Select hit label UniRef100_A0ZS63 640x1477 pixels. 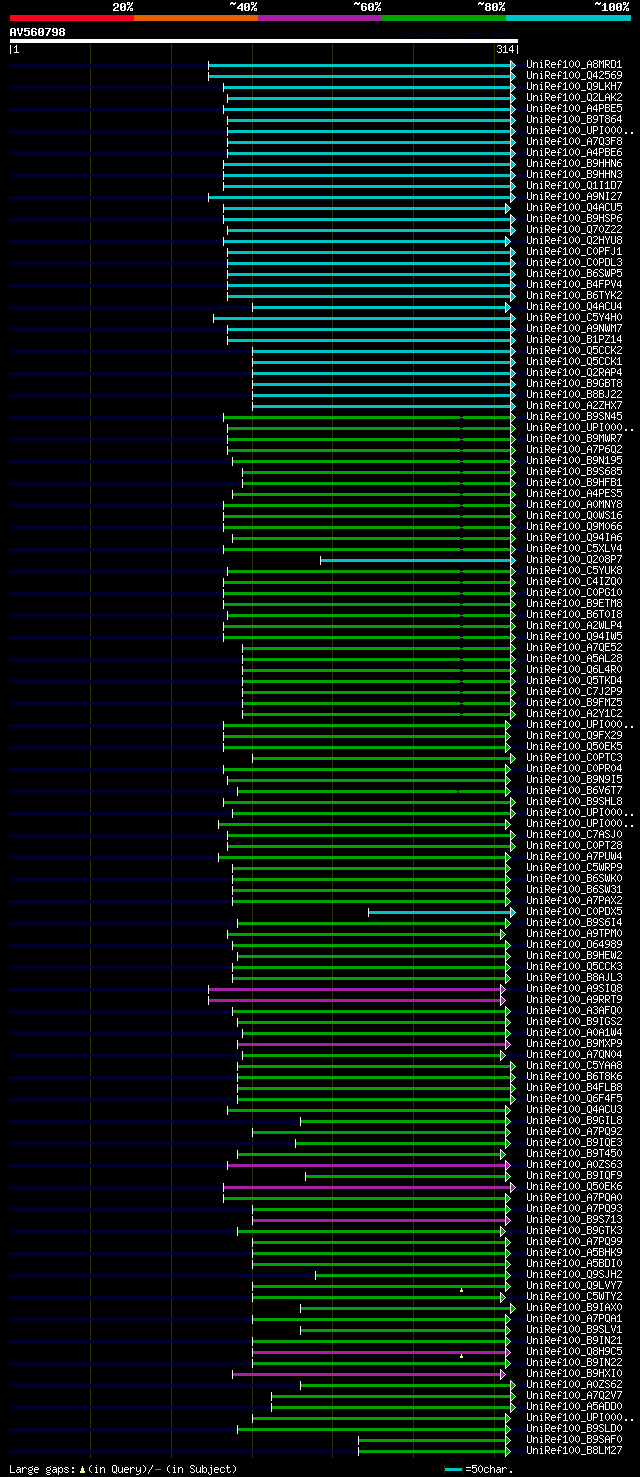point(574,1164)
